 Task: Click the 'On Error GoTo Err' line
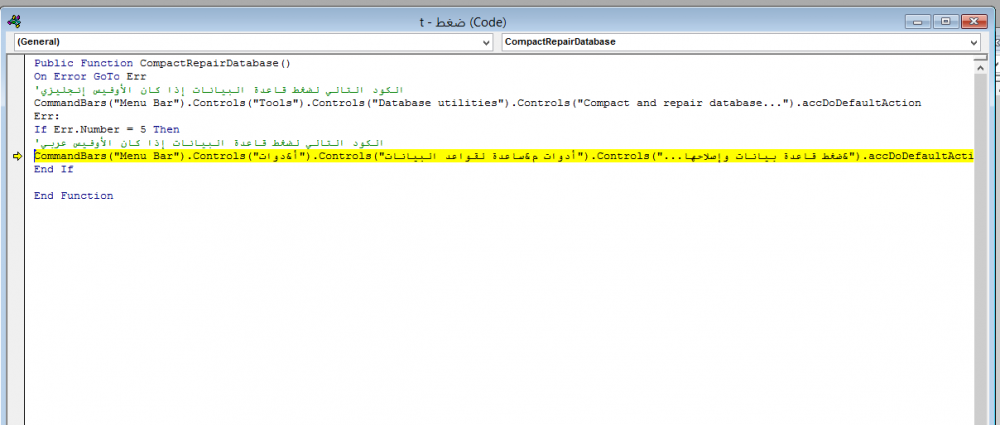point(90,76)
